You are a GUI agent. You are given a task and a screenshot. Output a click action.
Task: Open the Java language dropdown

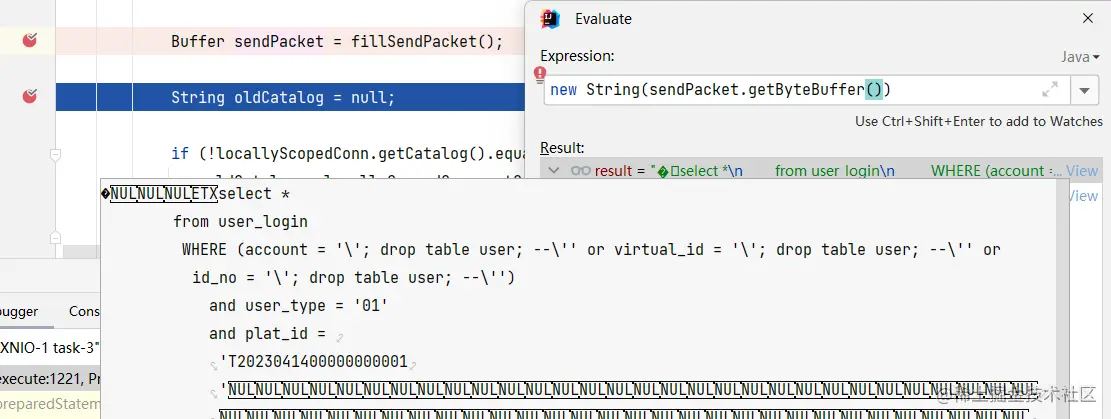pyautogui.click(x=1080, y=57)
